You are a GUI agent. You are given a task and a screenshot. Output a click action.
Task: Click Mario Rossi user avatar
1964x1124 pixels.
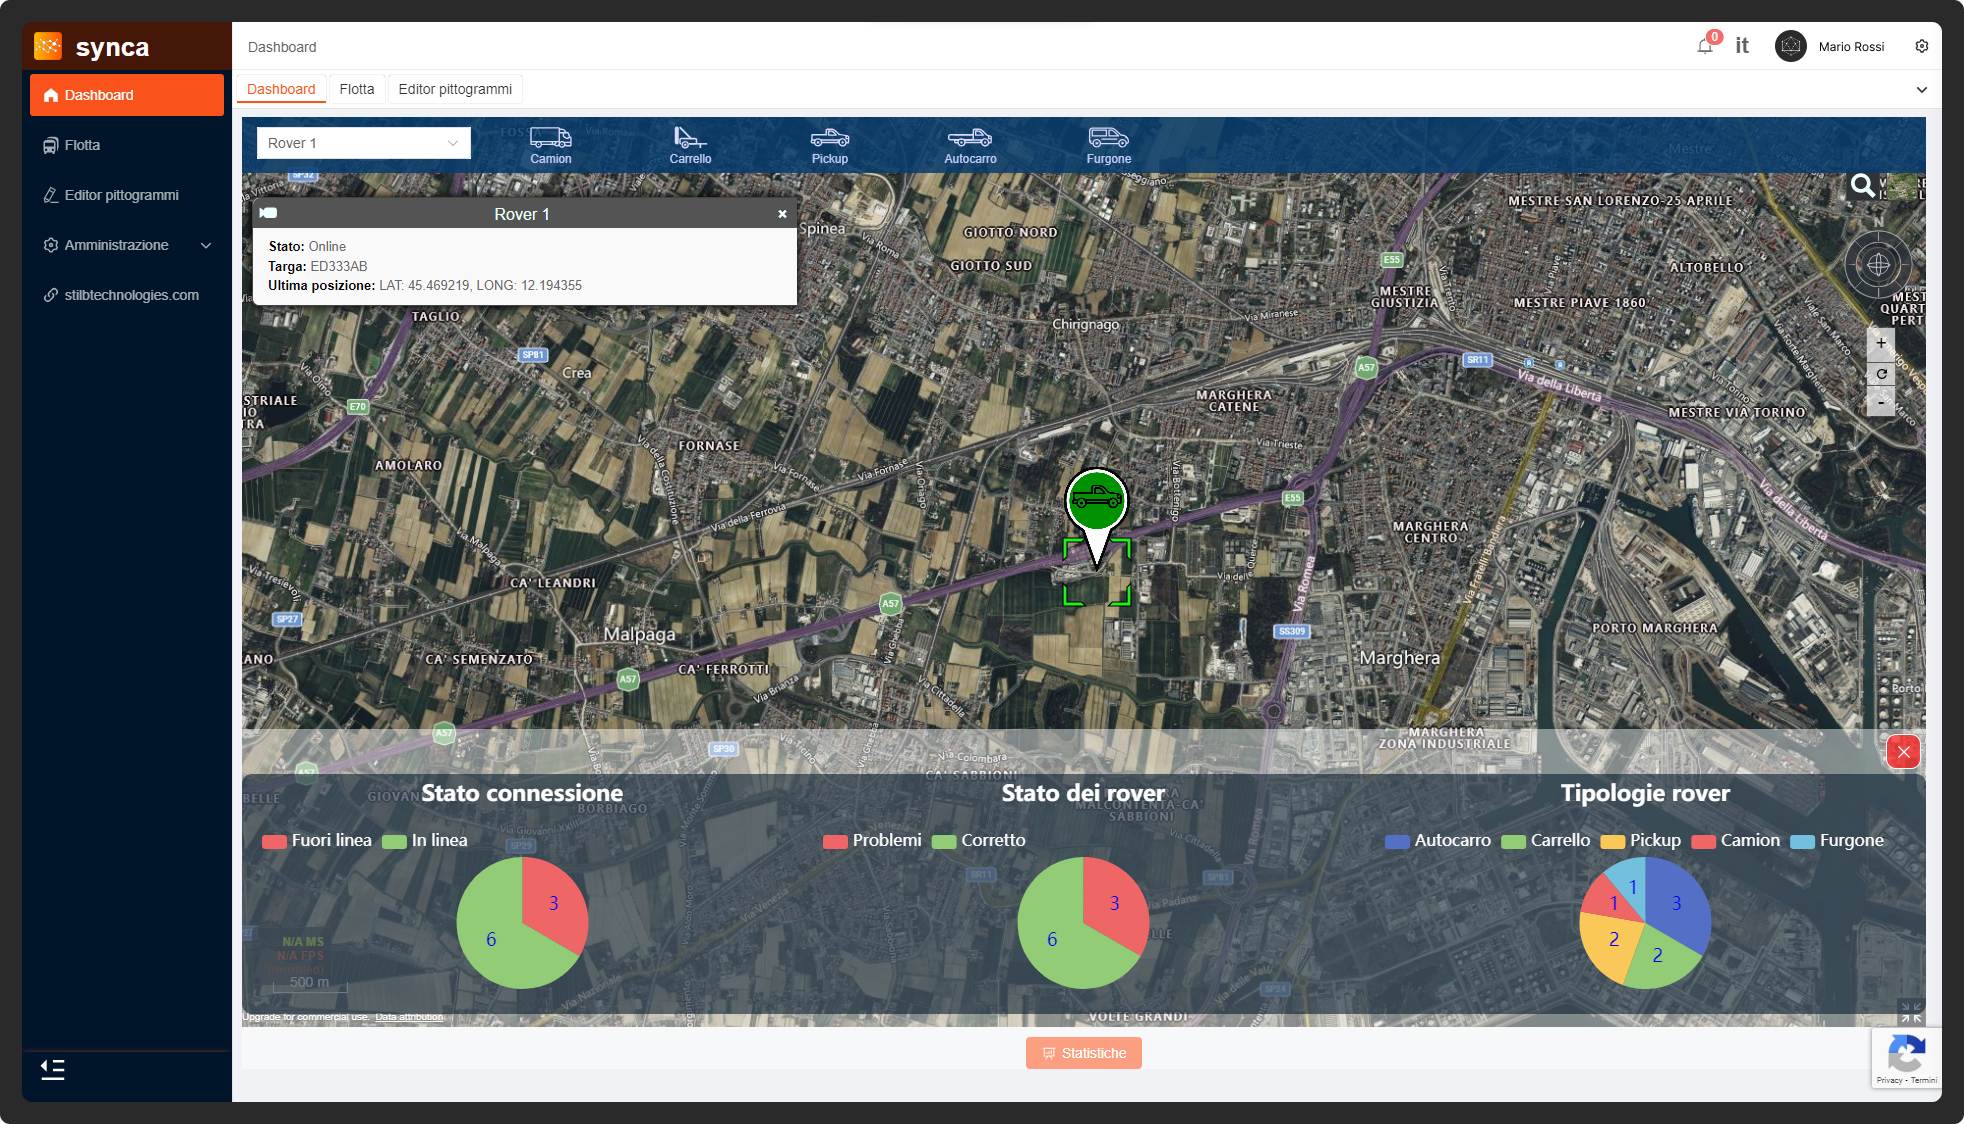coord(1790,46)
